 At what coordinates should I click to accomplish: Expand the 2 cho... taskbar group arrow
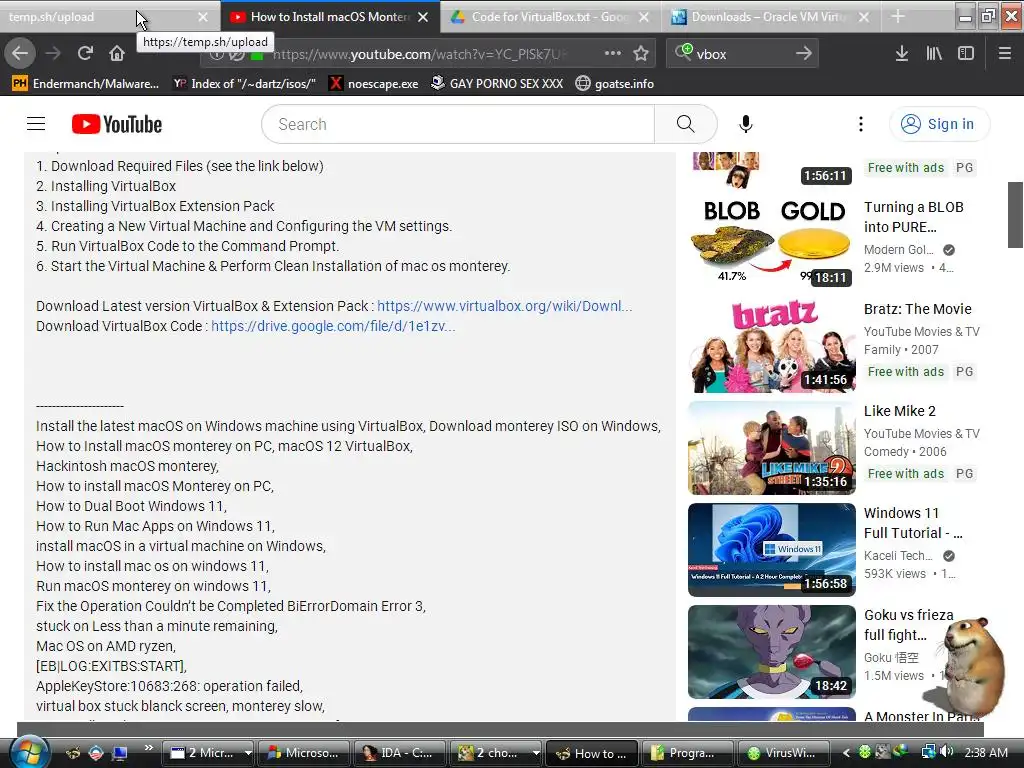(536, 753)
